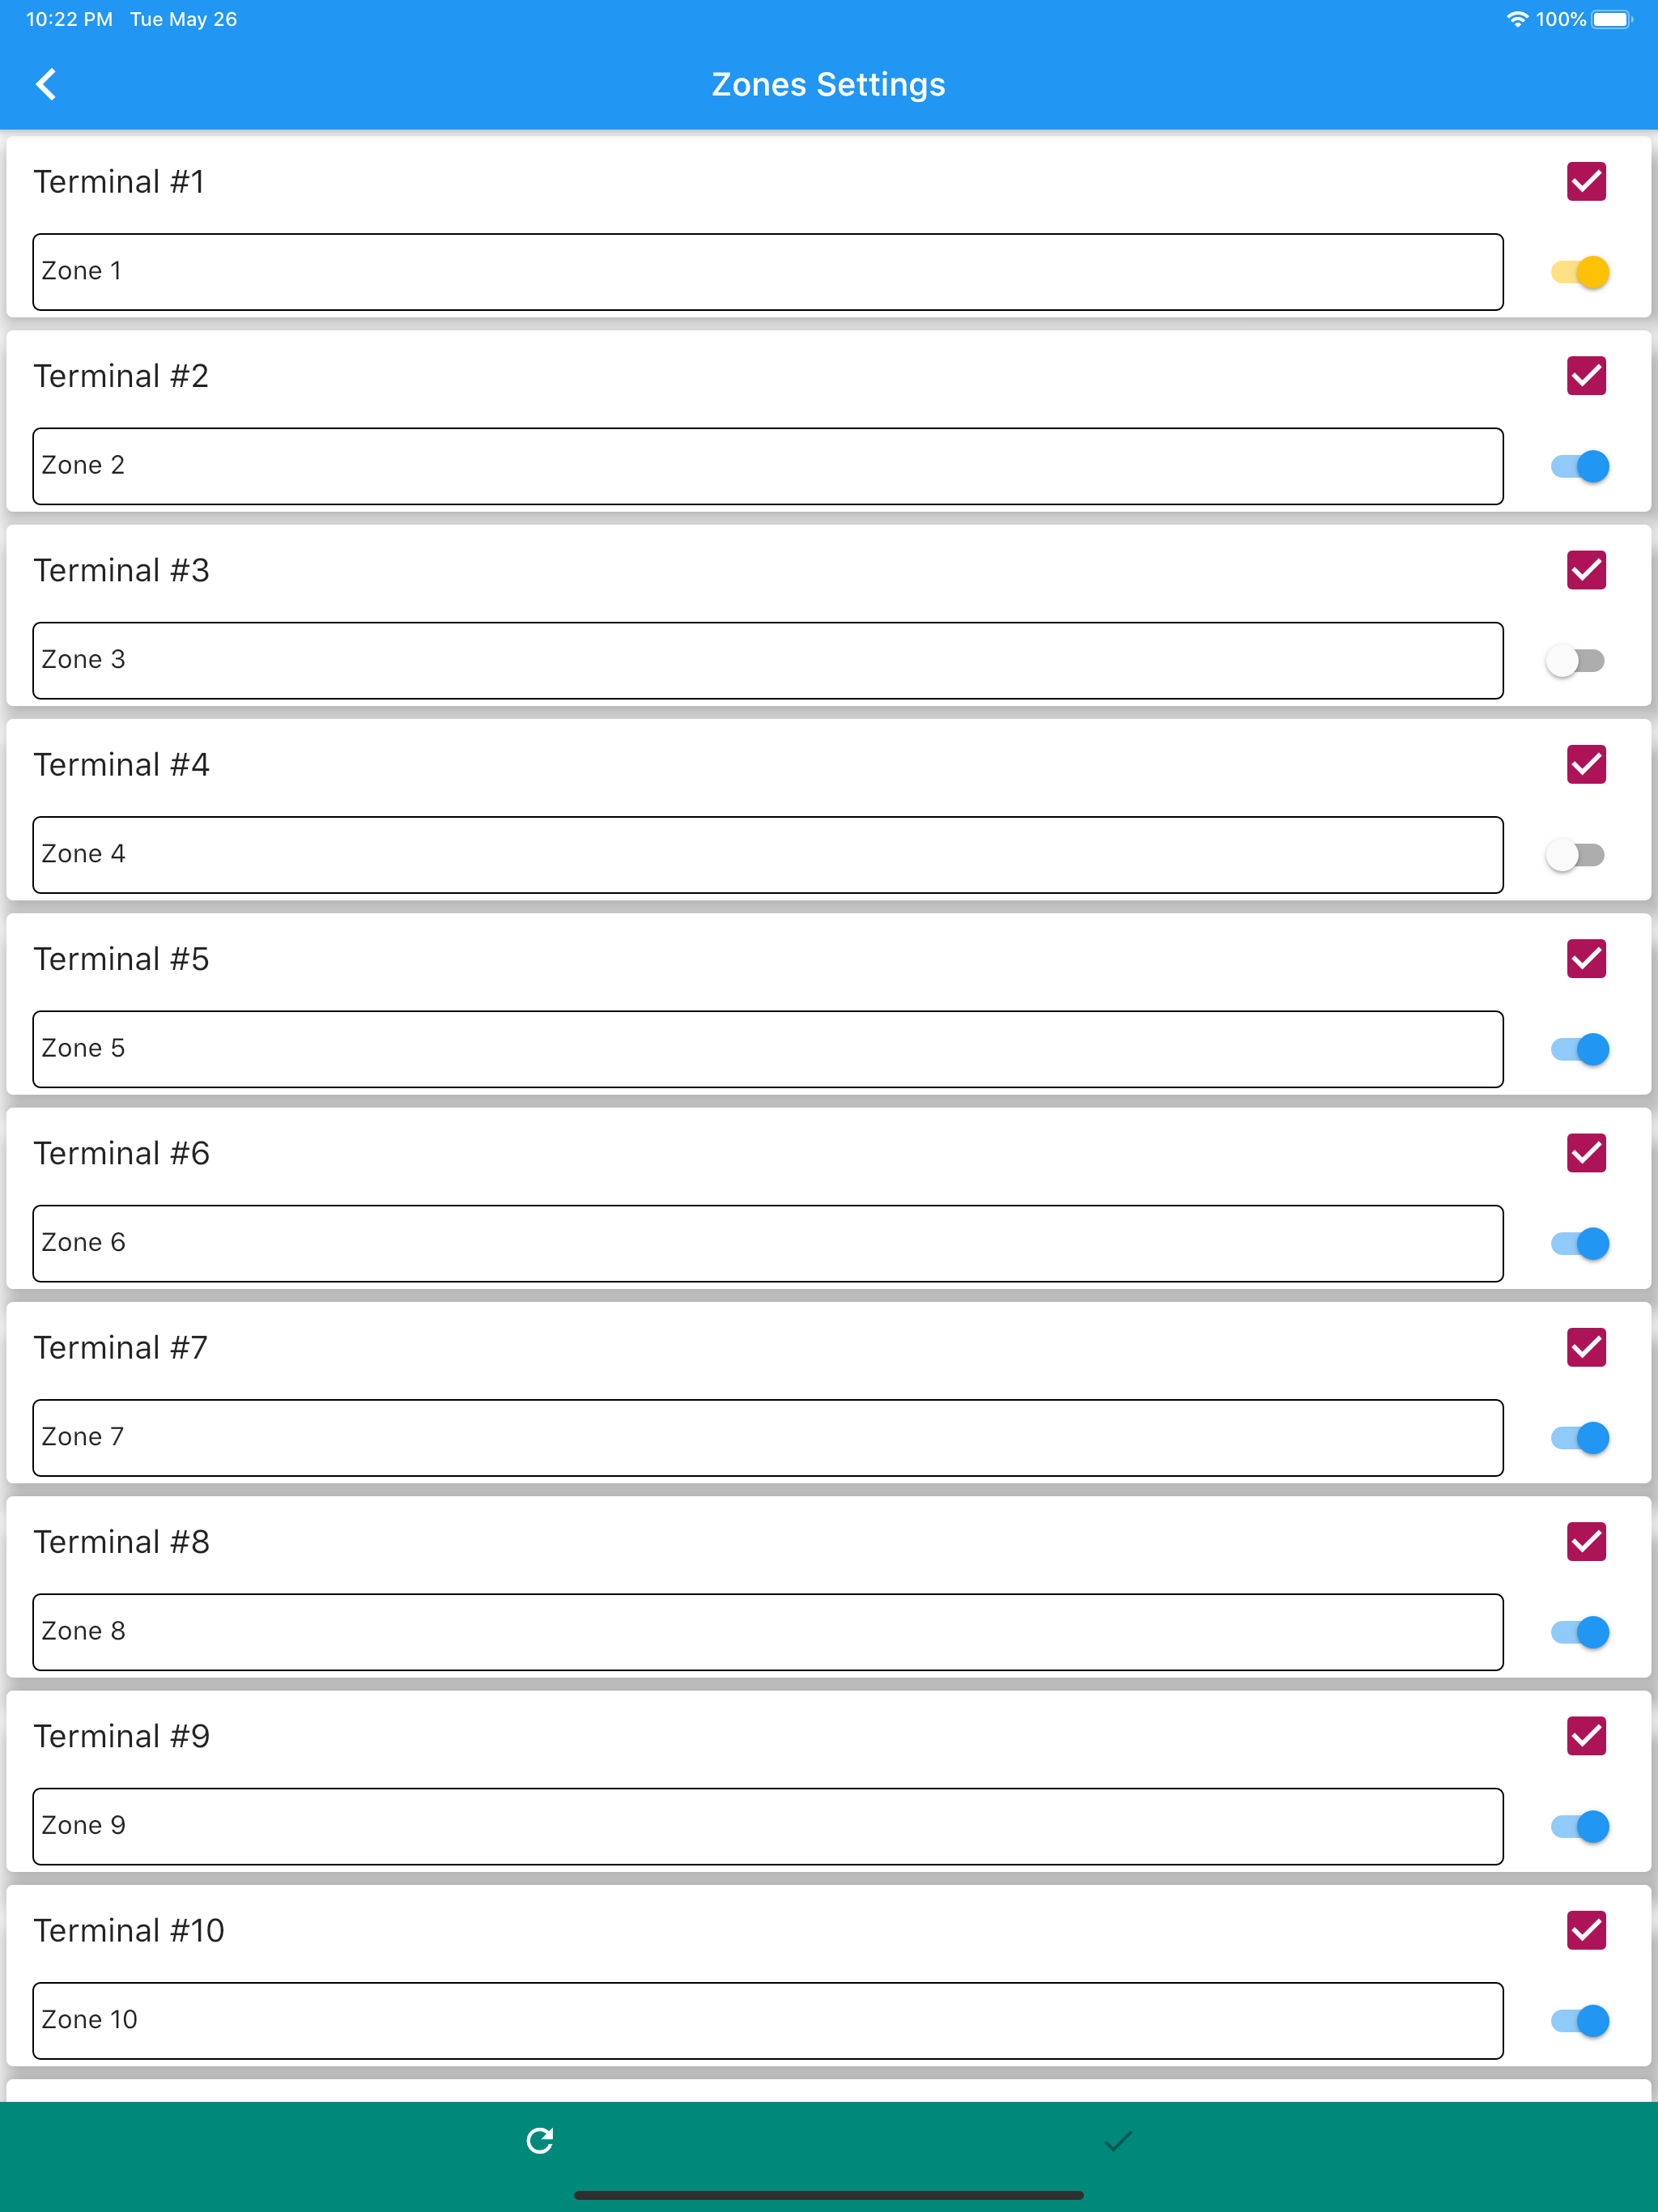Uncheck the Terminal #7 checkbox
Screen dimensions: 1658x2212
(x=1586, y=1347)
